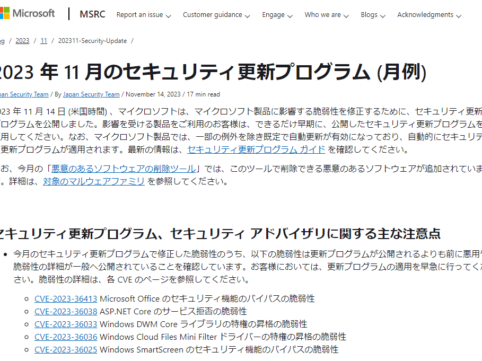Expand the Who we are menu
This screenshot has height=361, width=482.
[x=326, y=15]
